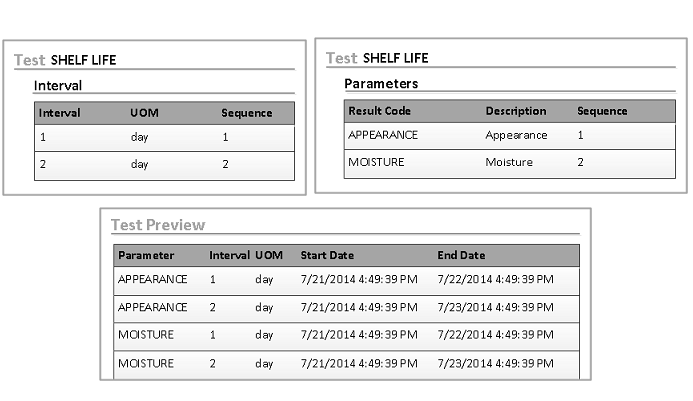Screen dimensions: 693x401
Task: Click the Interval section heading above the table
Action: pos(58,86)
